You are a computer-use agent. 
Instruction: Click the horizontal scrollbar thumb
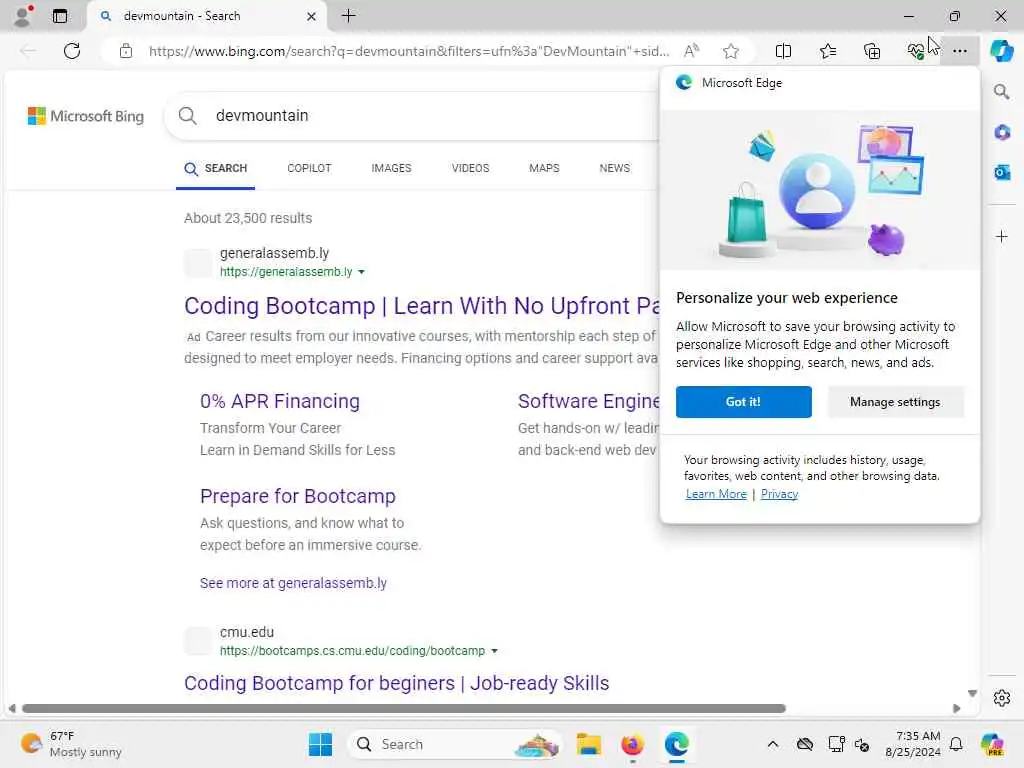pyautogui.click(x=404, y=709)
